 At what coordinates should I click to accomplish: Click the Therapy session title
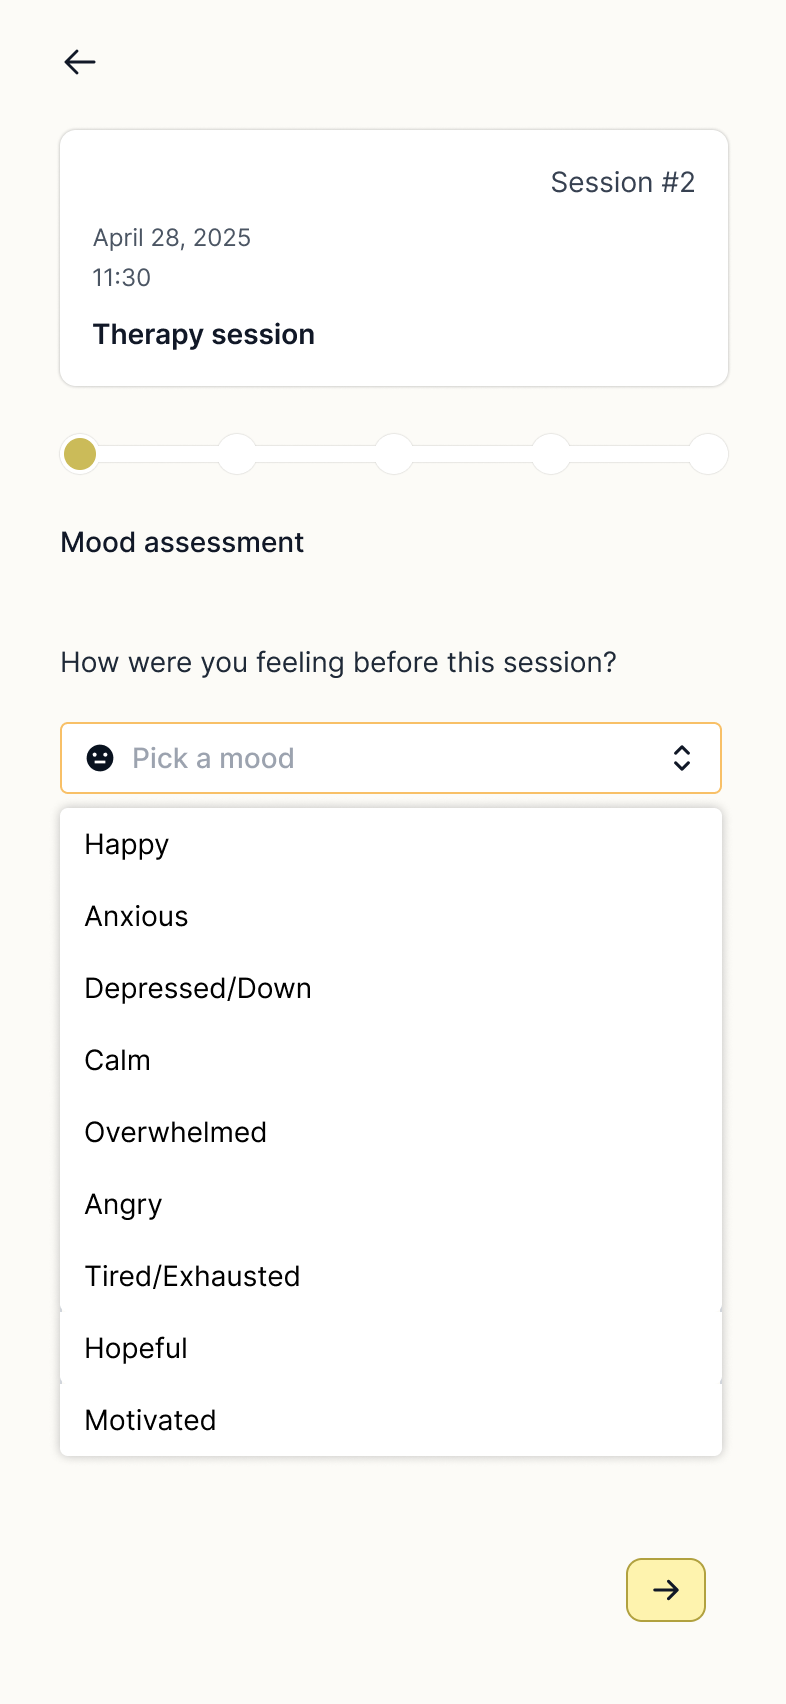pos(203,334)
